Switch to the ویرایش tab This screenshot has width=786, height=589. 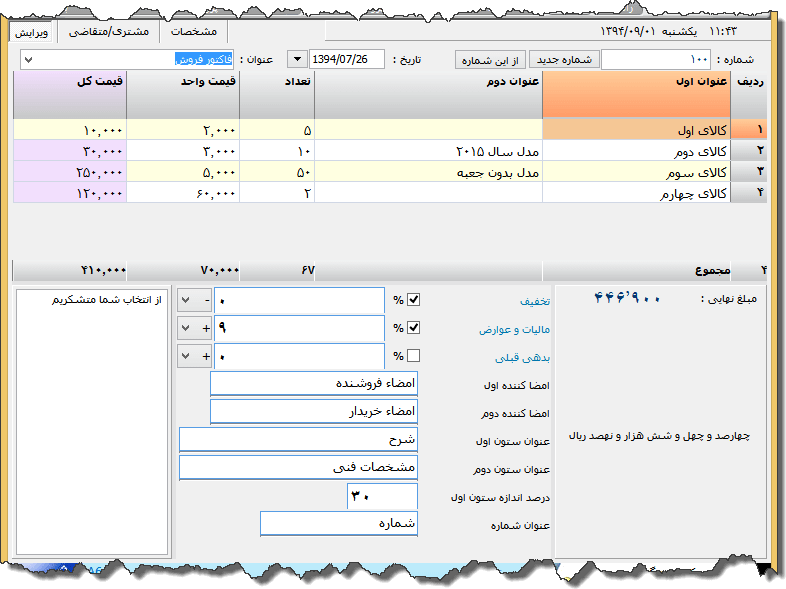[x=33, y=31]
